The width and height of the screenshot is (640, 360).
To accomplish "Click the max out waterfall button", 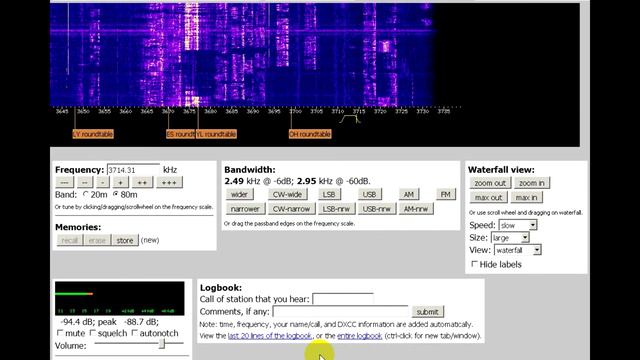I will (489, 198).
